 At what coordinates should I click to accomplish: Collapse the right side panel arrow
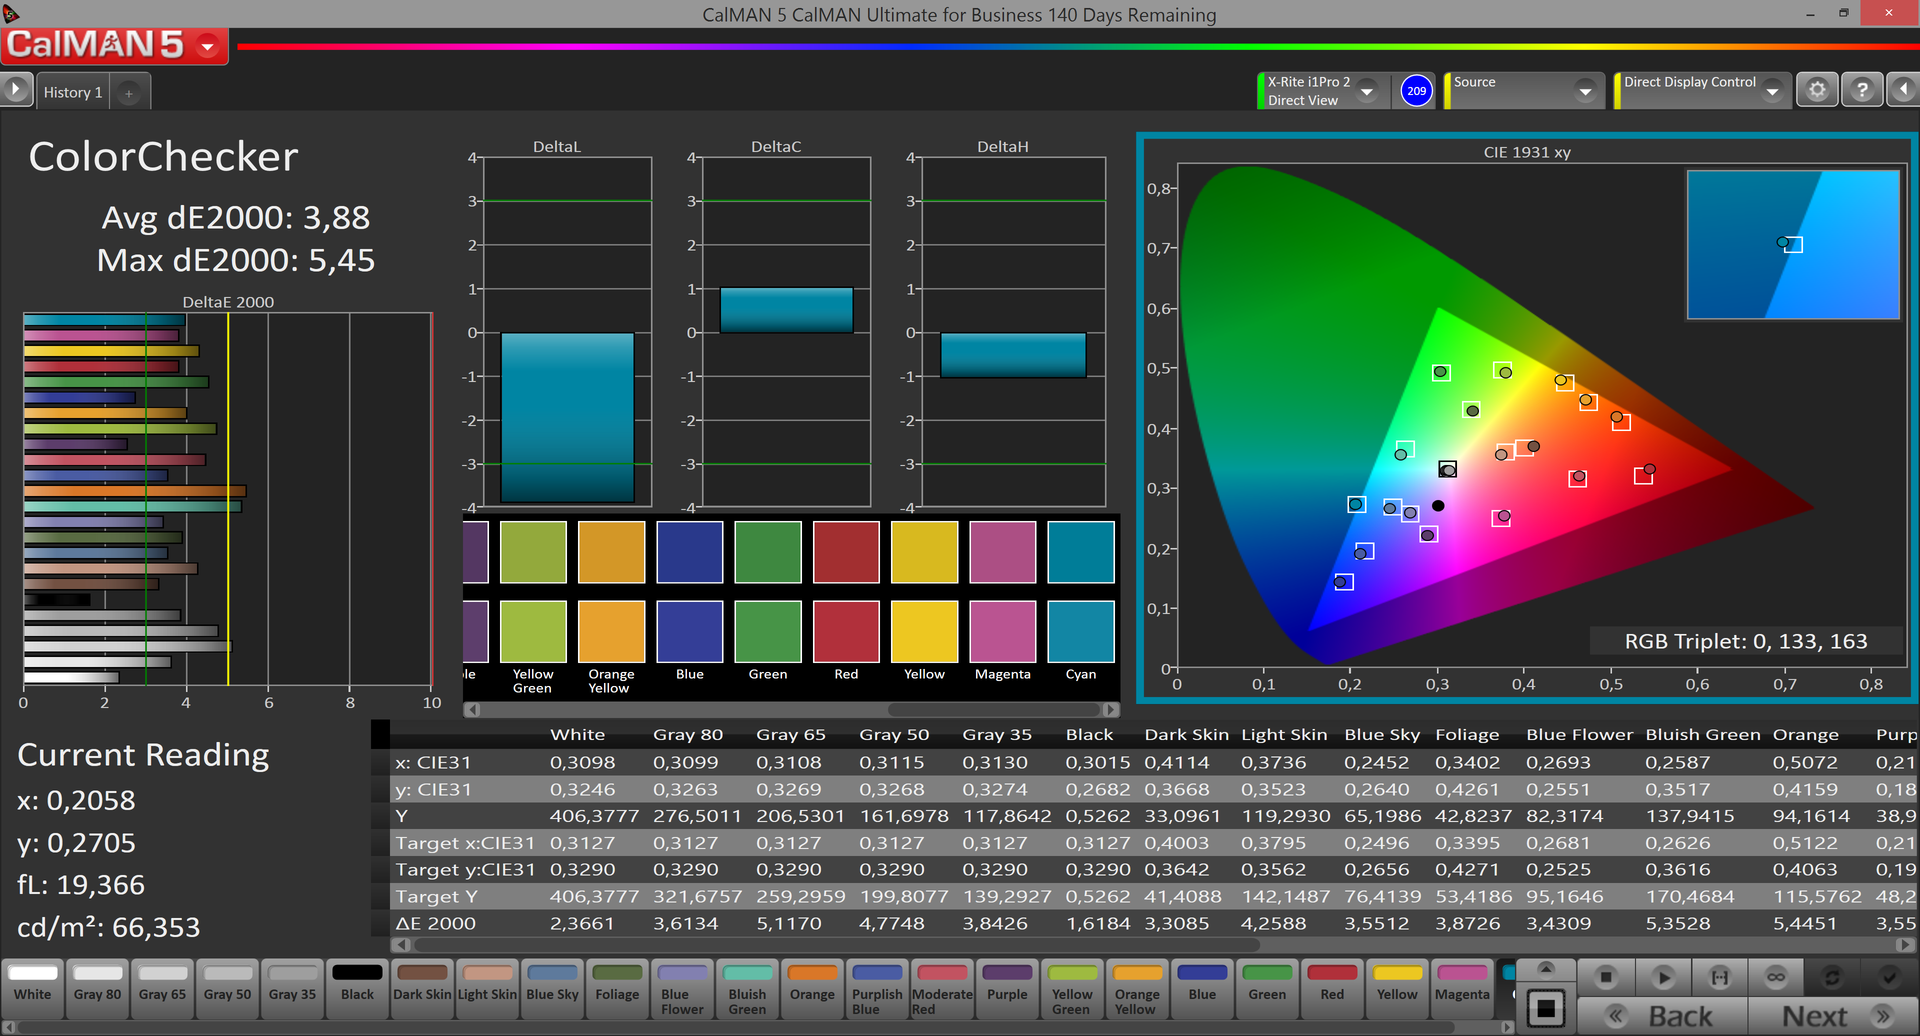click(x=1903, y=90)
